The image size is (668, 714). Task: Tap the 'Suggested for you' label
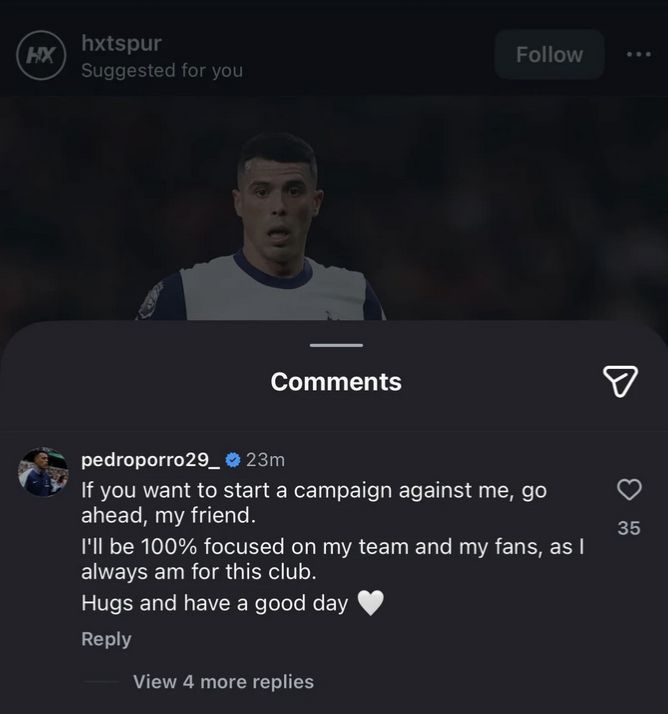click(161, 70)
